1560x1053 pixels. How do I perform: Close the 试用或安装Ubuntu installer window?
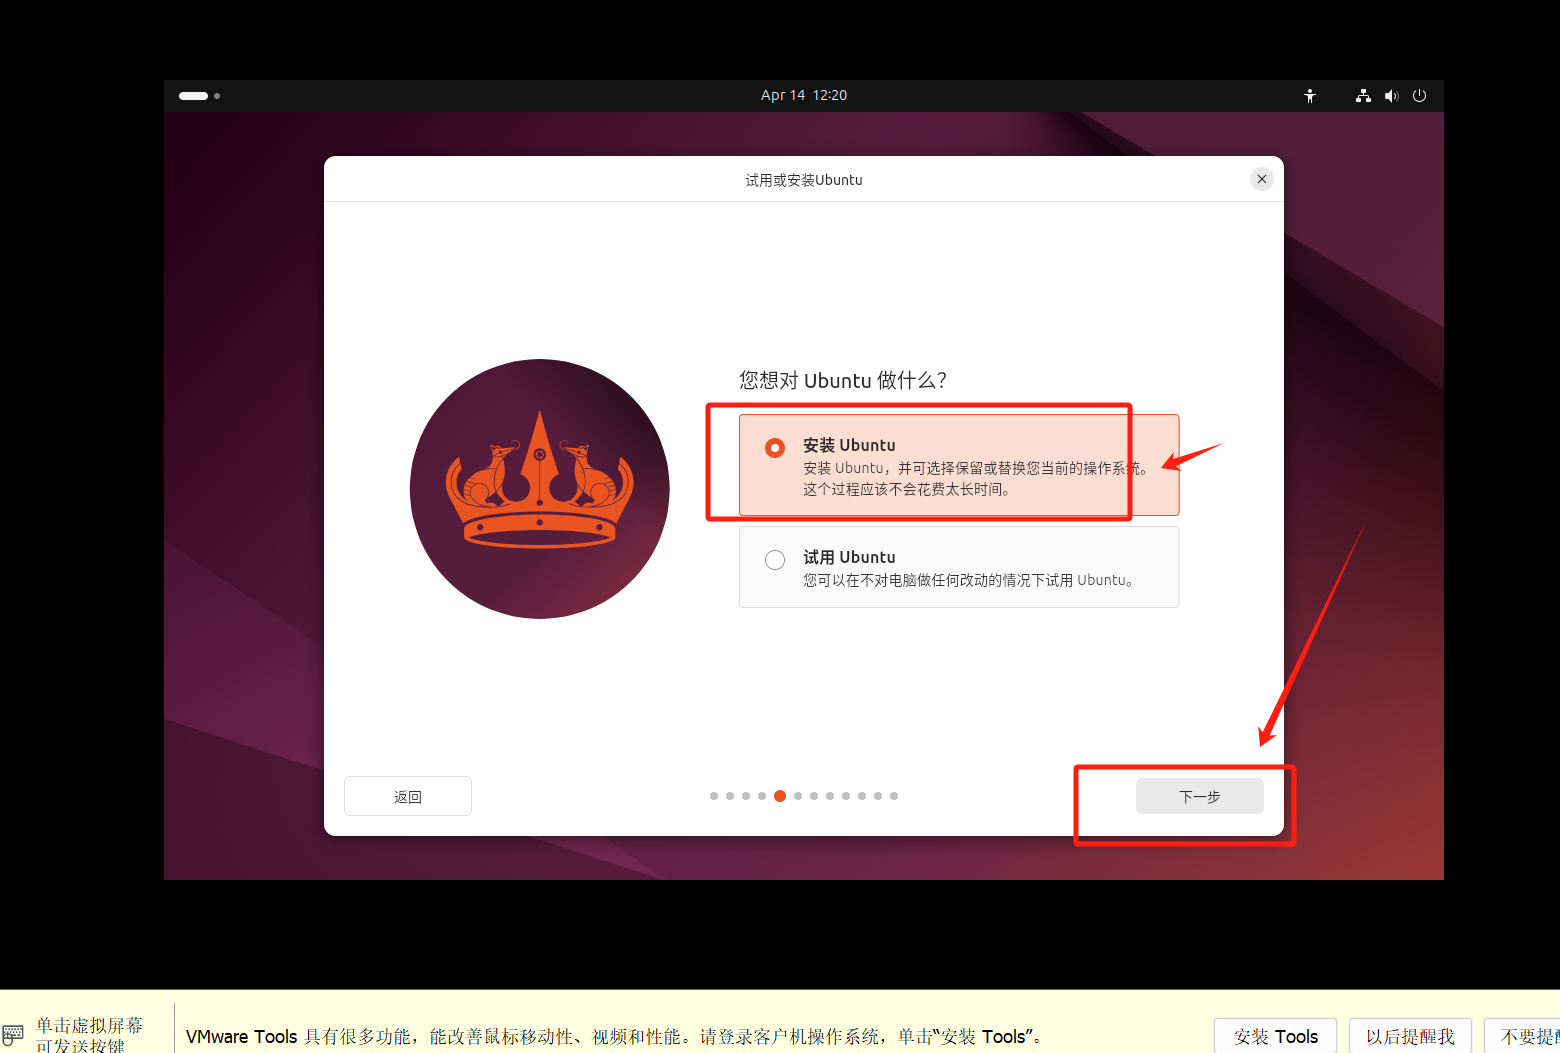pyautogui.click(x=1262, y=179)
